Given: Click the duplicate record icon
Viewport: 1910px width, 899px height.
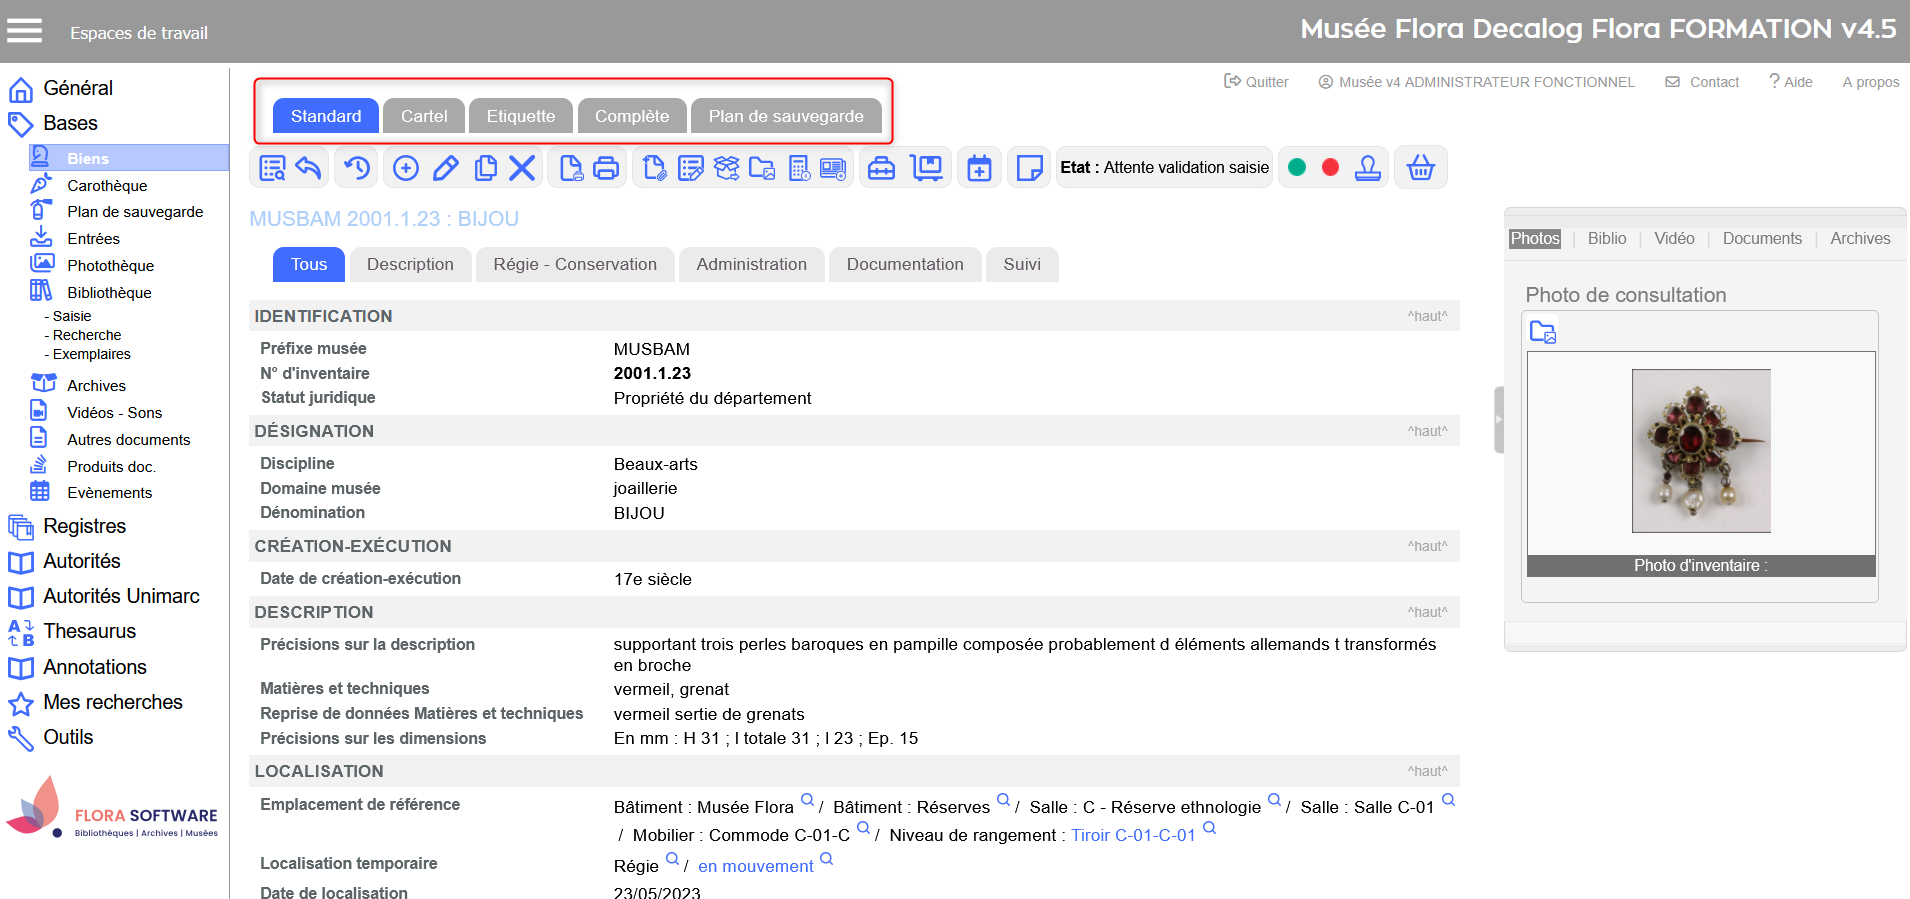Looking at the screenshot, I should tap(485, 168).
